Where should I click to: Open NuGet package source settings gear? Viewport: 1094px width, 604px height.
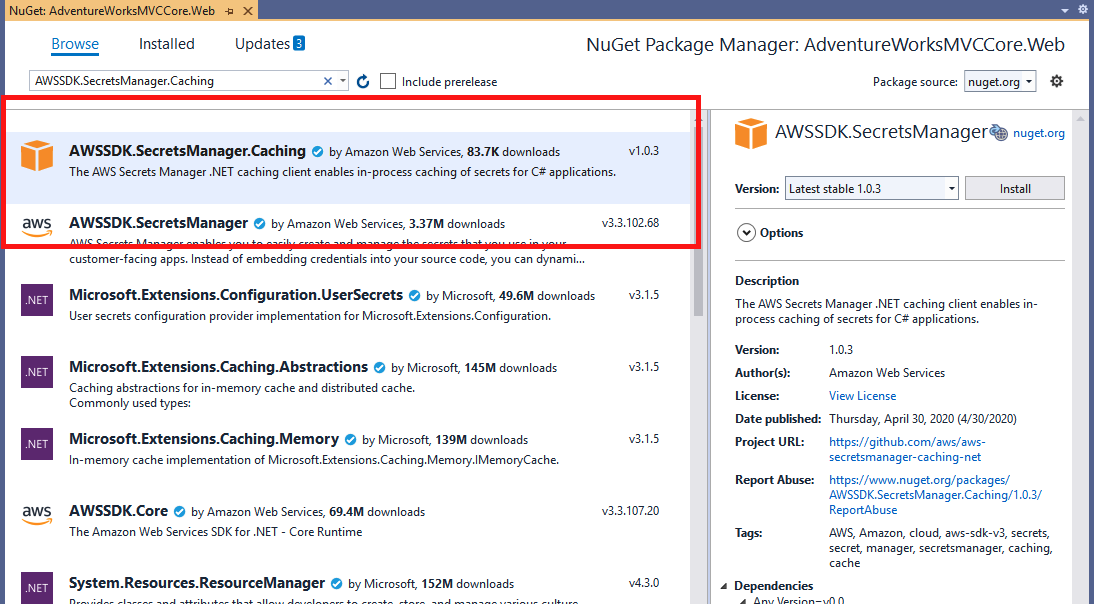coord(1057,81)
